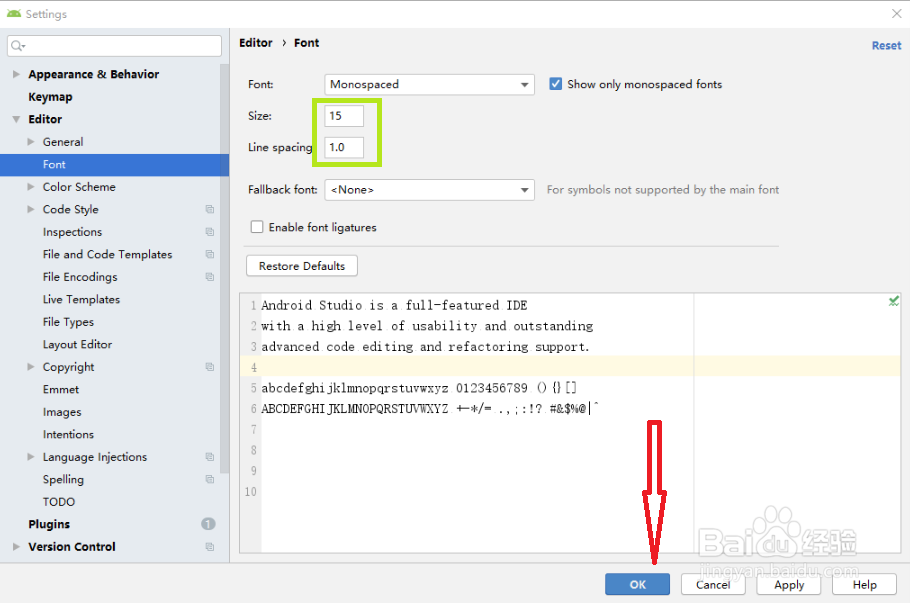
Task: Click the project-level icon beside Copyright
Action: pyautogui.click(x=210, y=367)
